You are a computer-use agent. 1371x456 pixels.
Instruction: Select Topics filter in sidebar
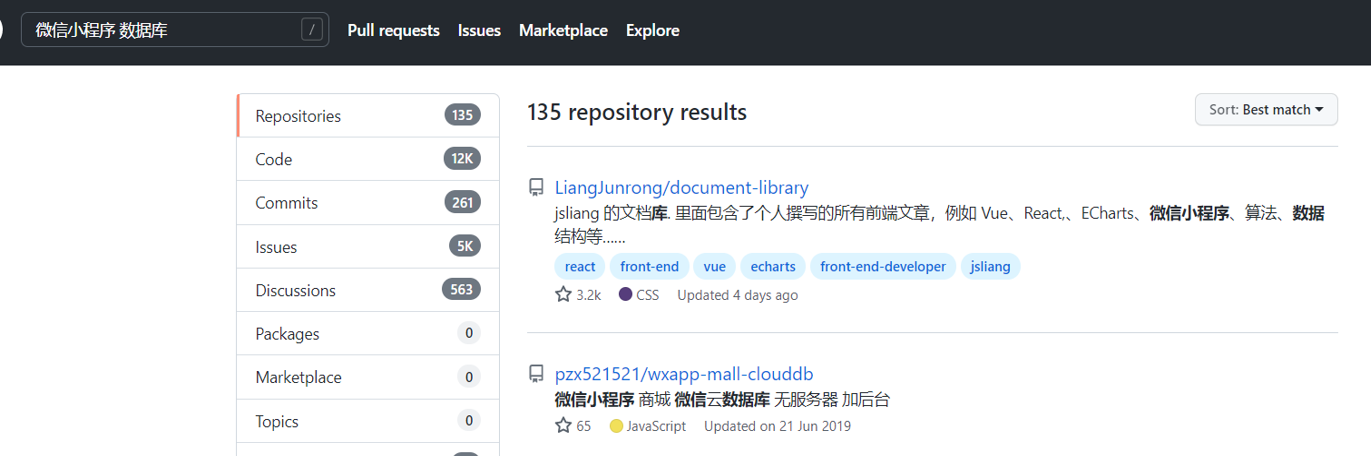[368, 421]
